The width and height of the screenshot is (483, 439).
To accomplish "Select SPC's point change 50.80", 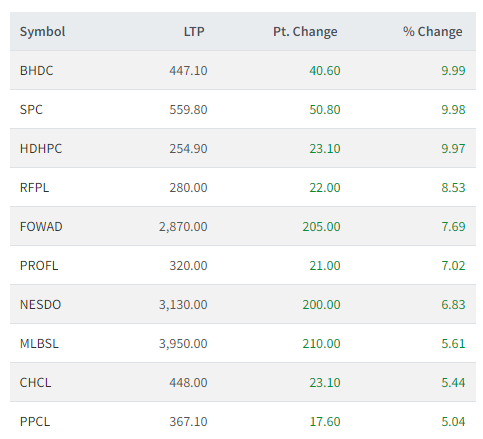I will [325, 110].
